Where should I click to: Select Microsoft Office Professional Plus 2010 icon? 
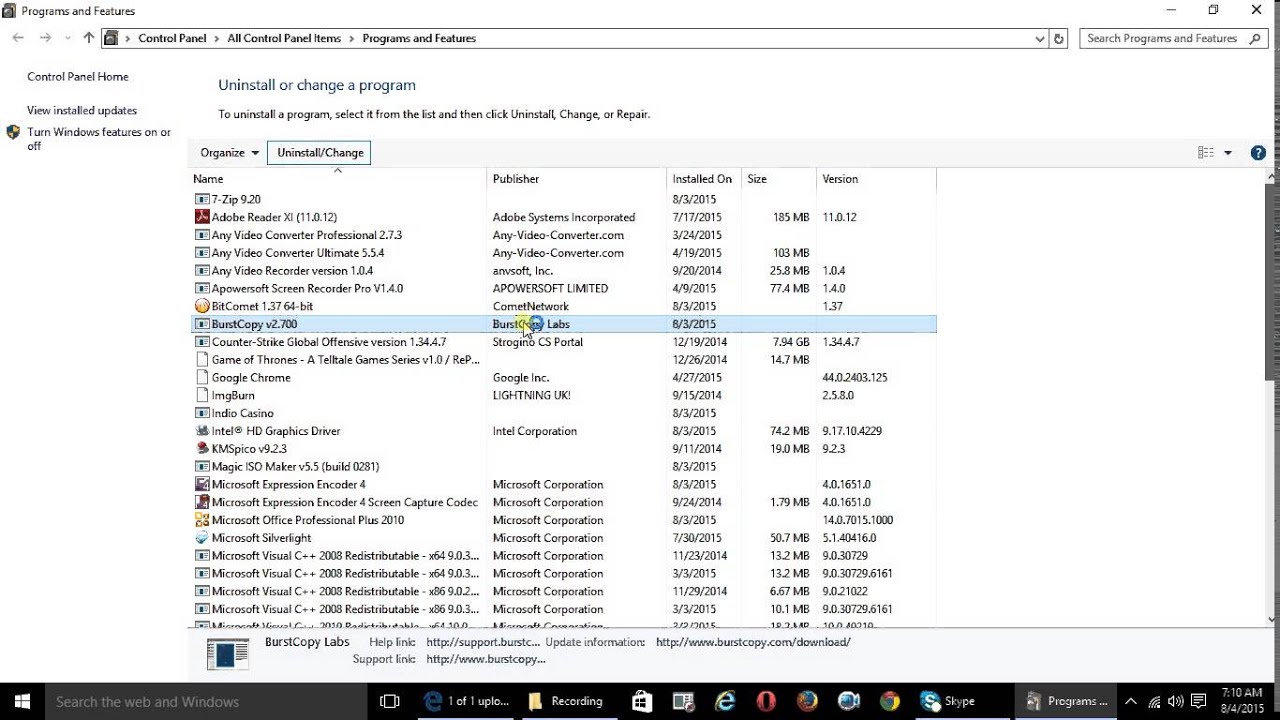tap(202, 520)
